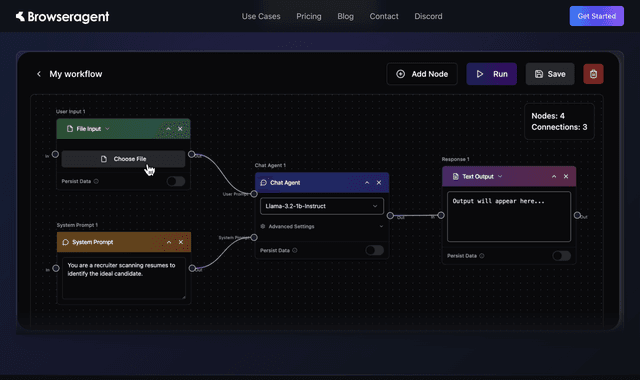
Task: Close the Text Output node
Action: (566, 176)
